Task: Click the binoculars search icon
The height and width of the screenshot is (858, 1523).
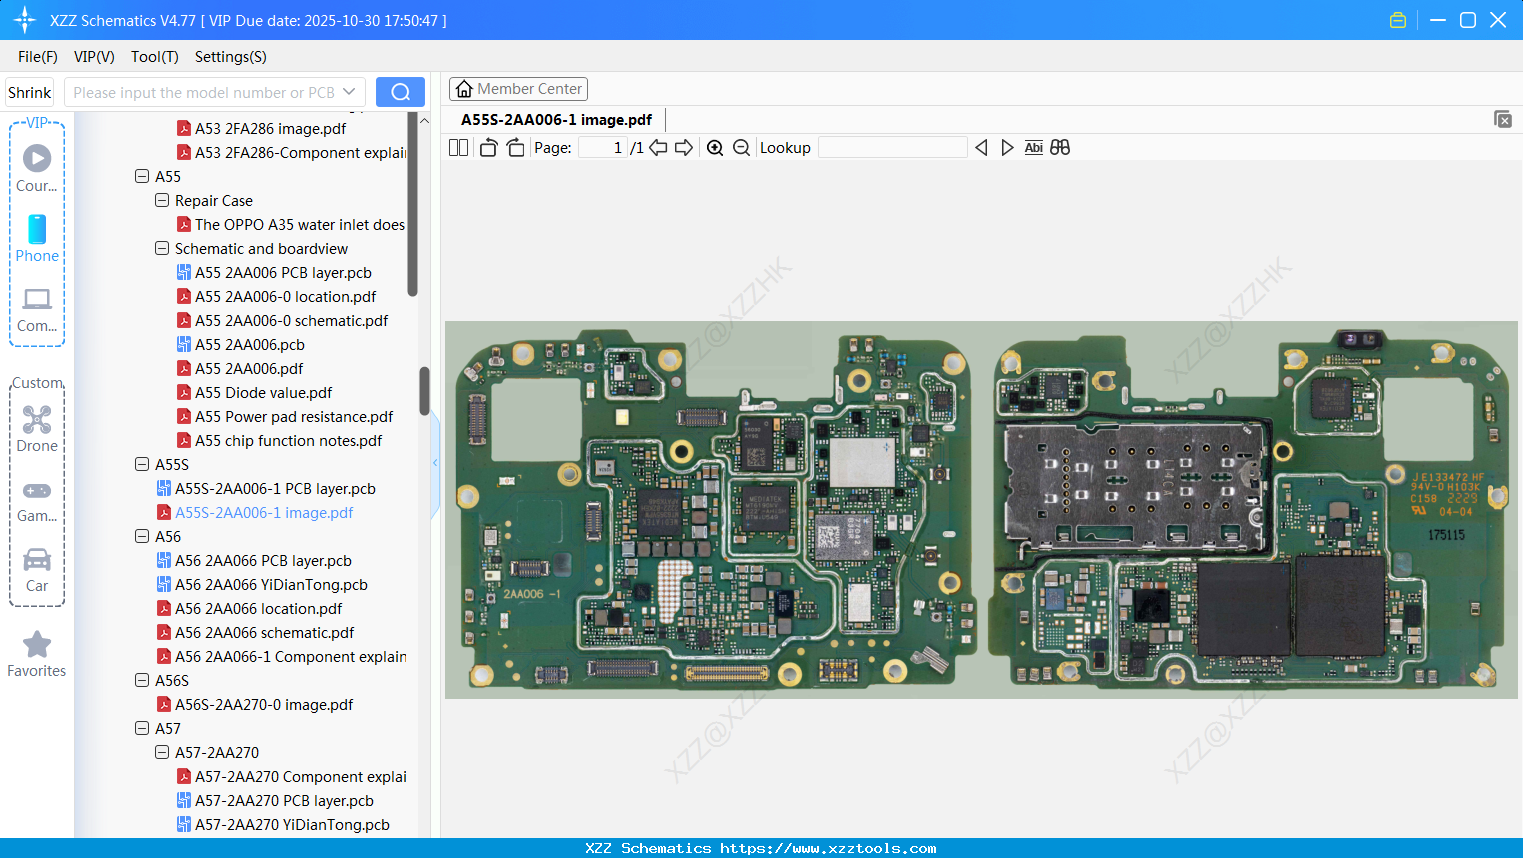Action: point(1060,148)
